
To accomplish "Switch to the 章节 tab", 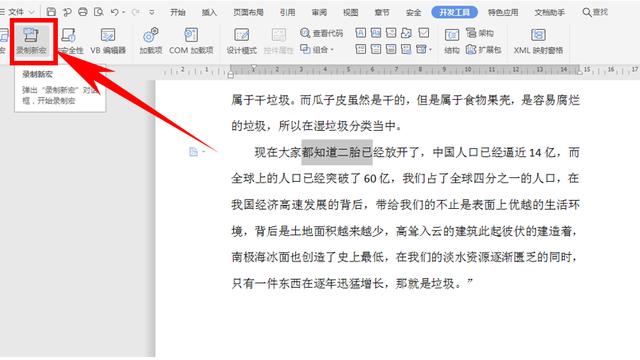I will coord(382,12).
